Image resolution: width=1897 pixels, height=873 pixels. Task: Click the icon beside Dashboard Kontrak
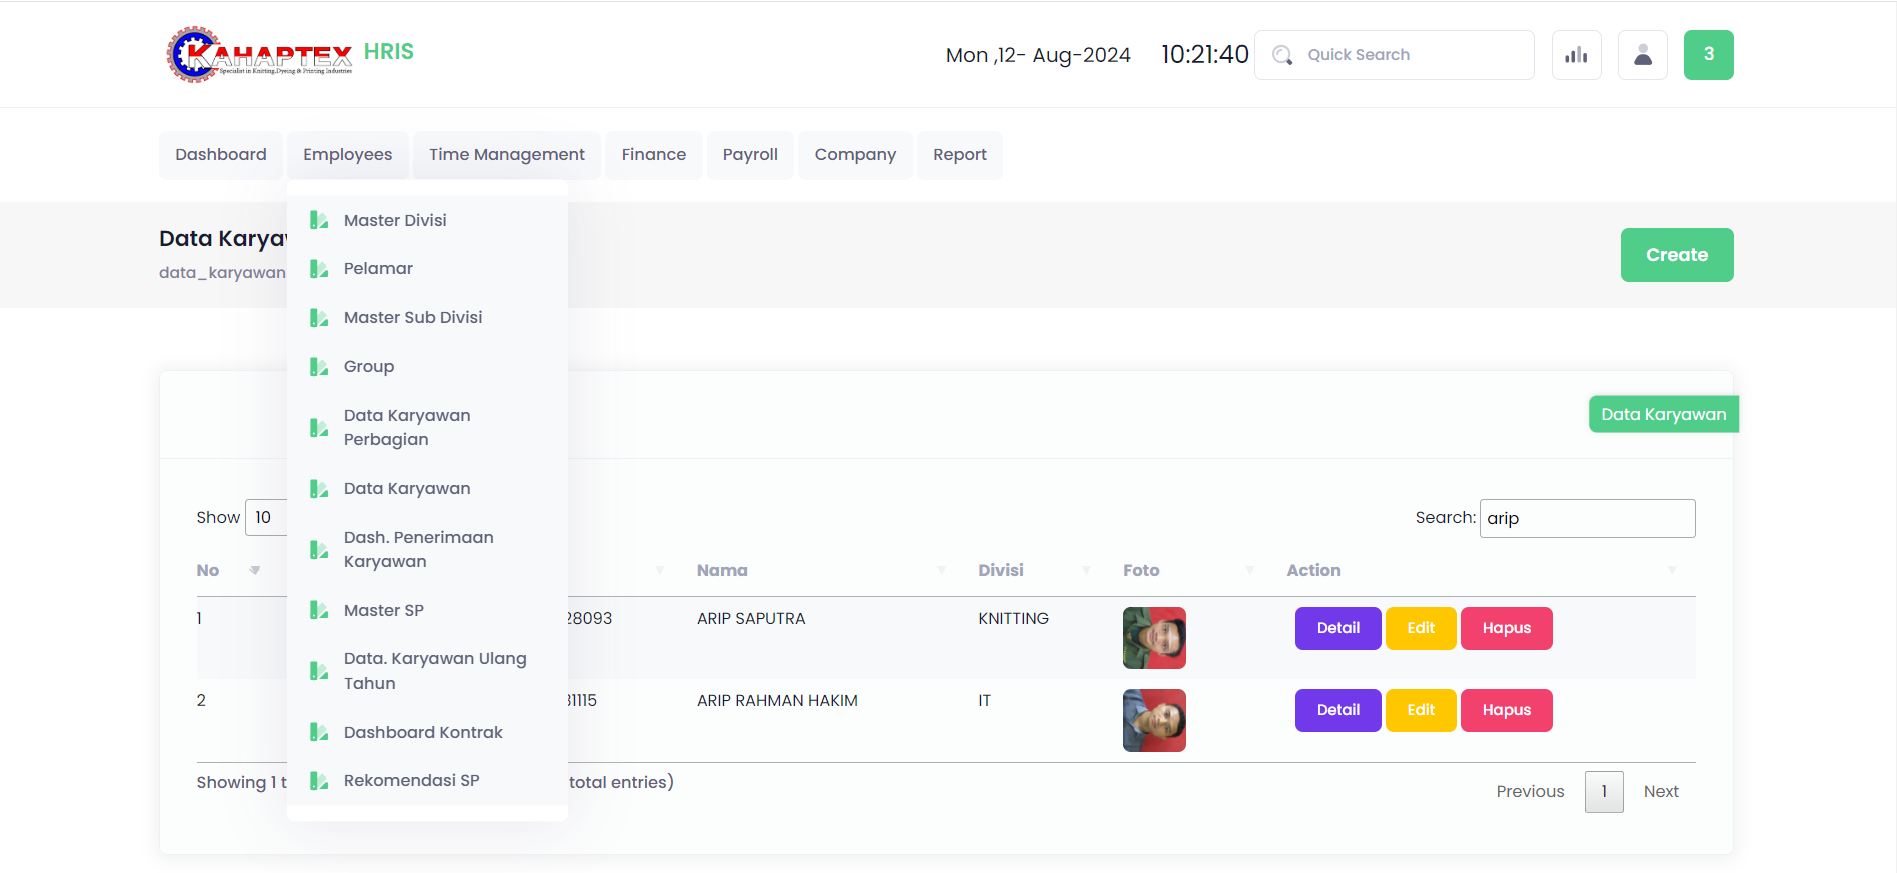coord(319,732)
